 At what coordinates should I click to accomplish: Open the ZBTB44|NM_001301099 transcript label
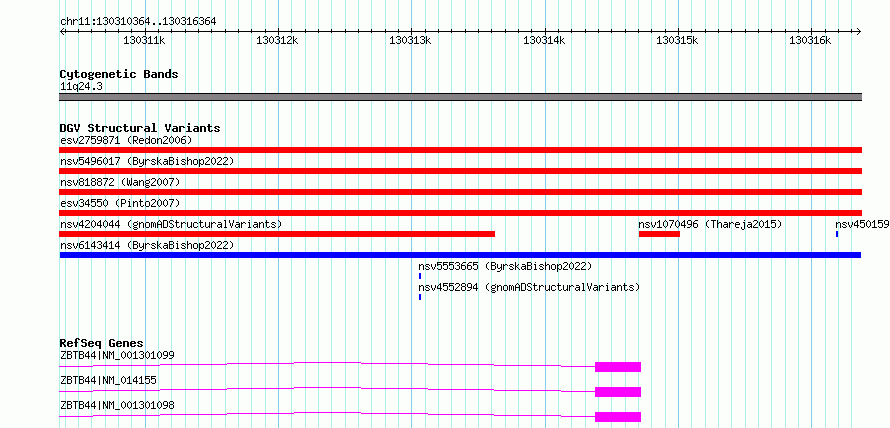(x=117, y=355)
